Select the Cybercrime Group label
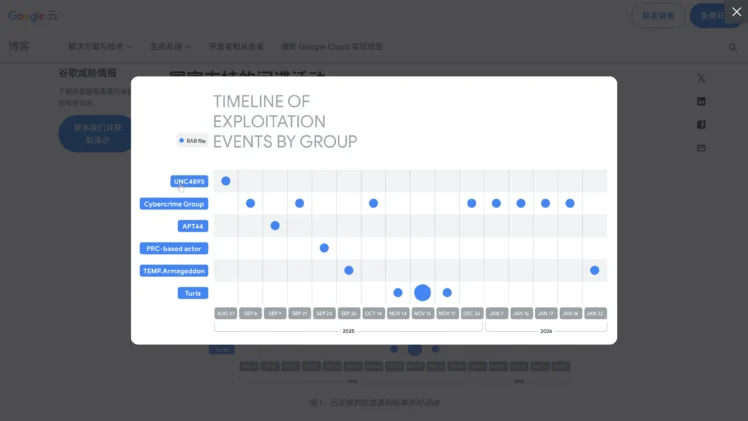 [174, 203]
